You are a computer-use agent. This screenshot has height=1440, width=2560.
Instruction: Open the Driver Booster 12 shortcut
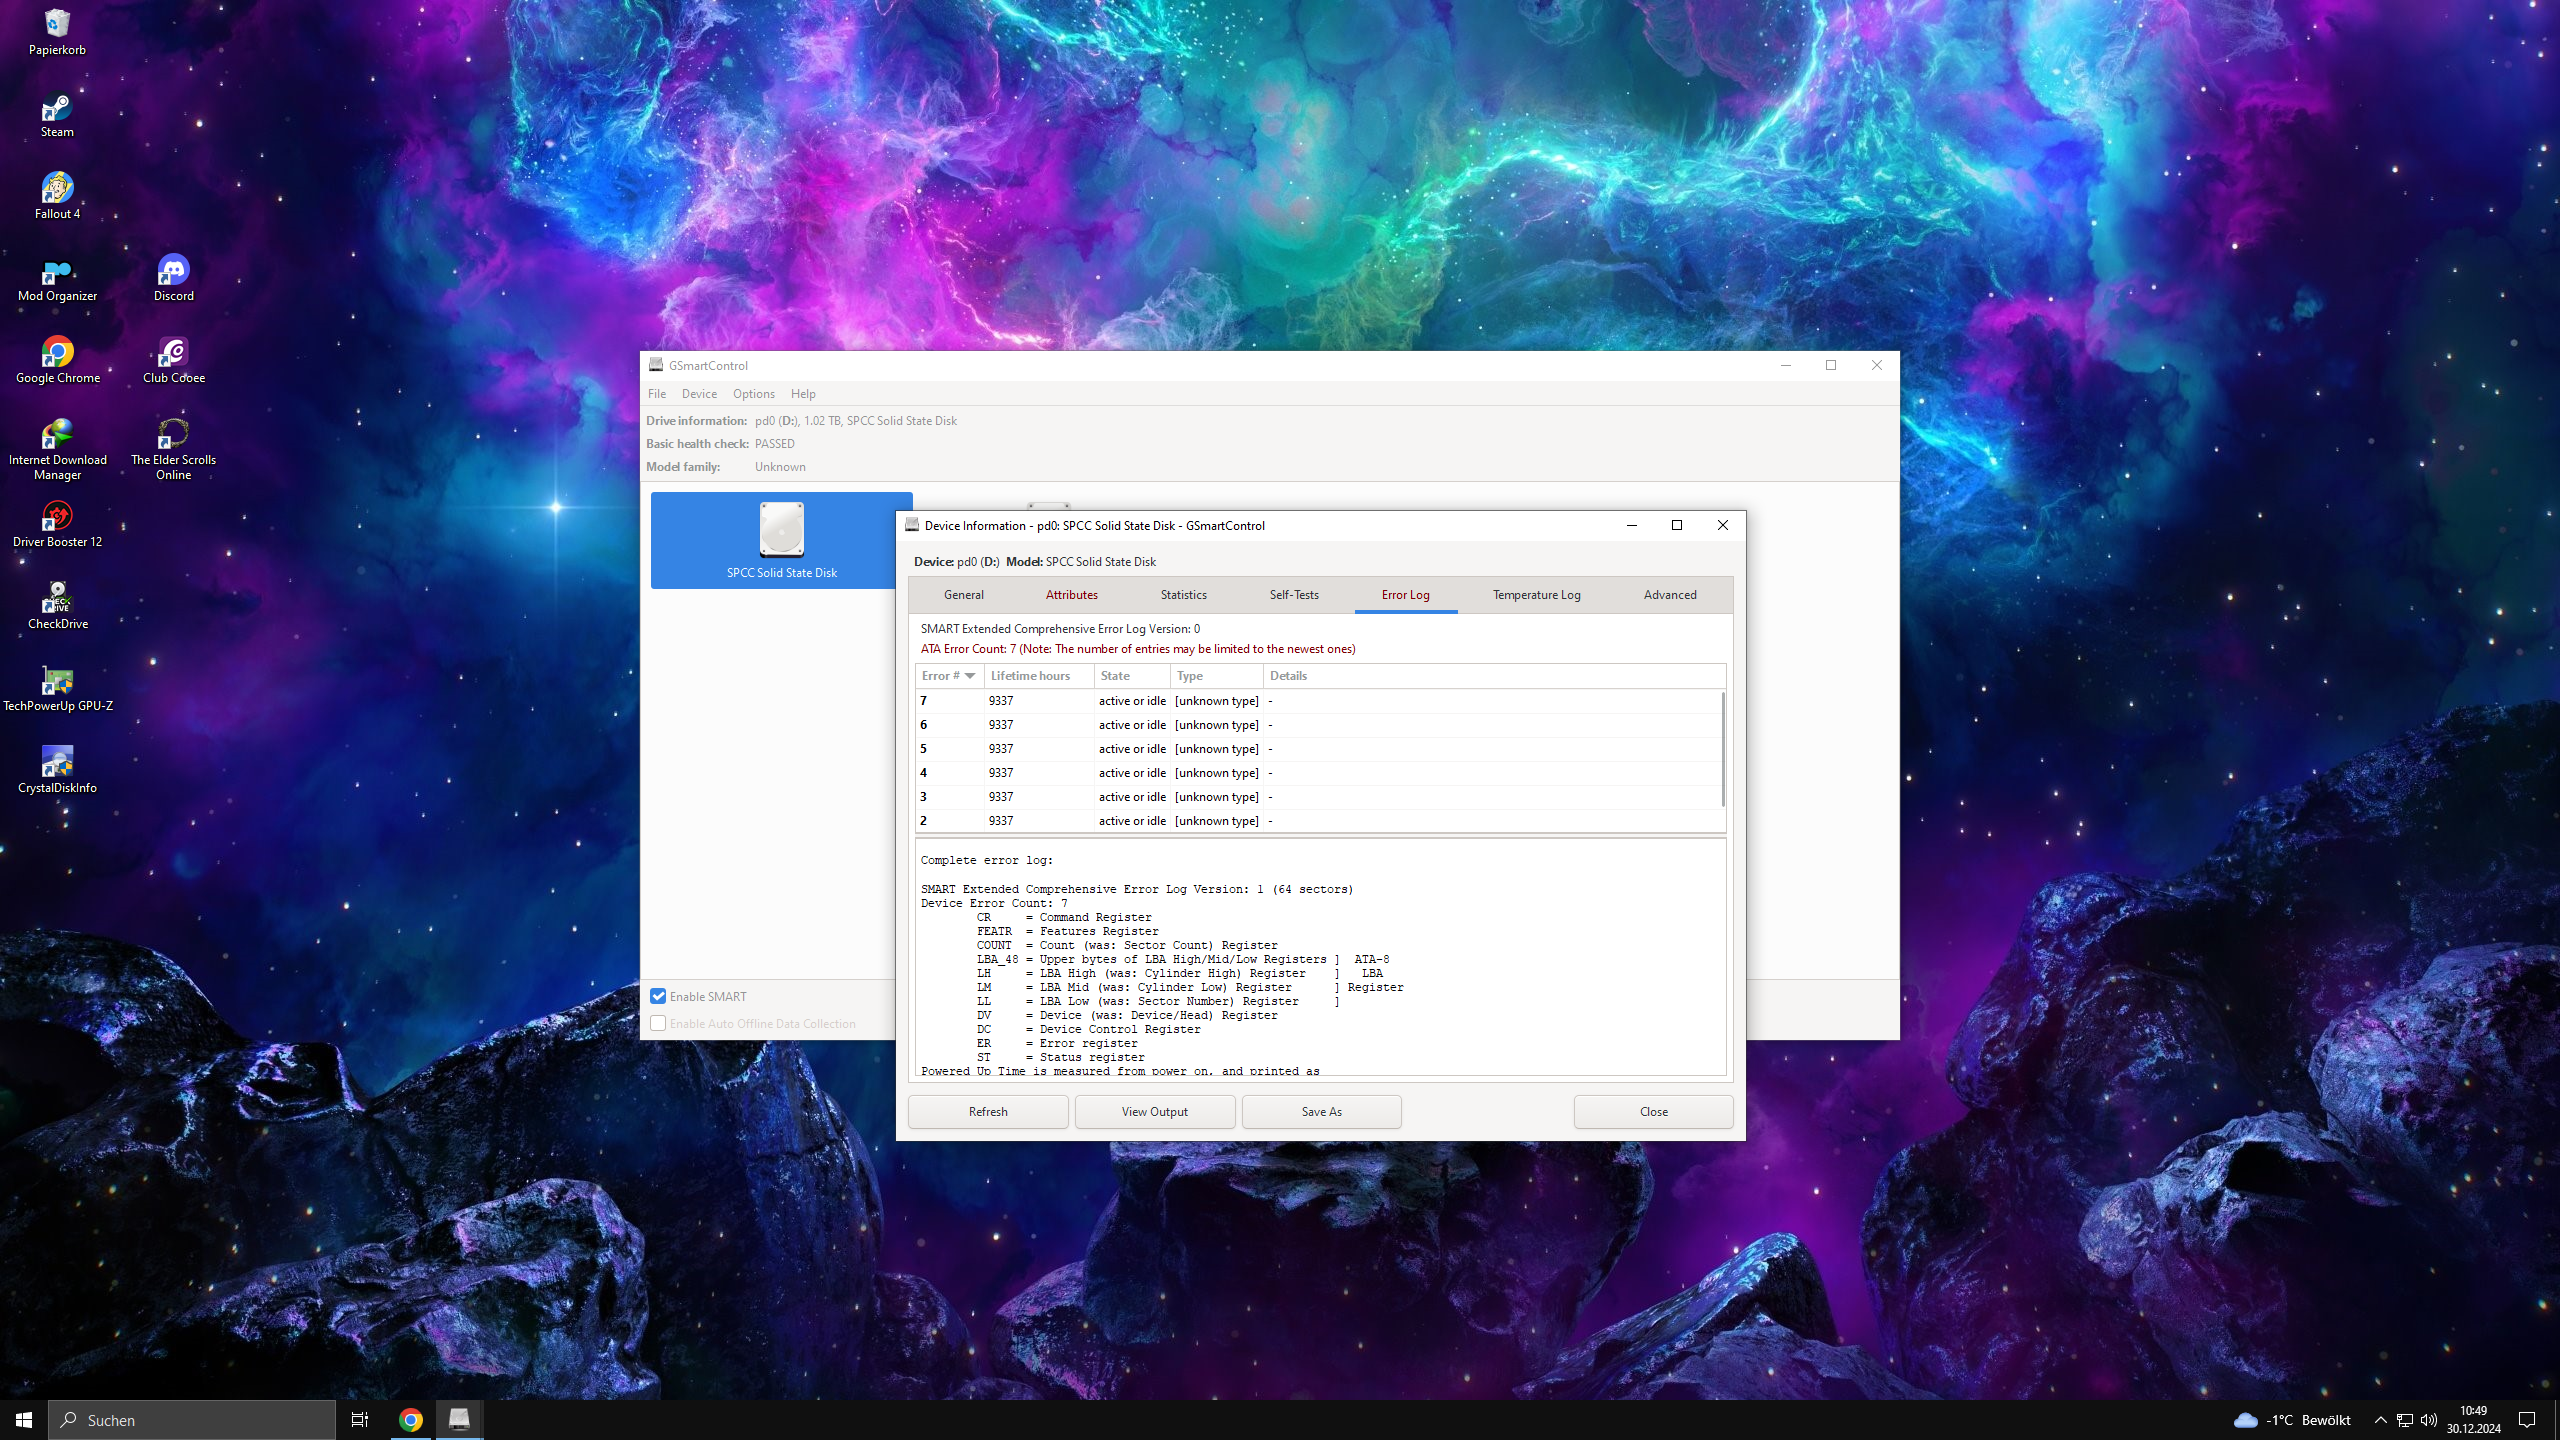57,524
